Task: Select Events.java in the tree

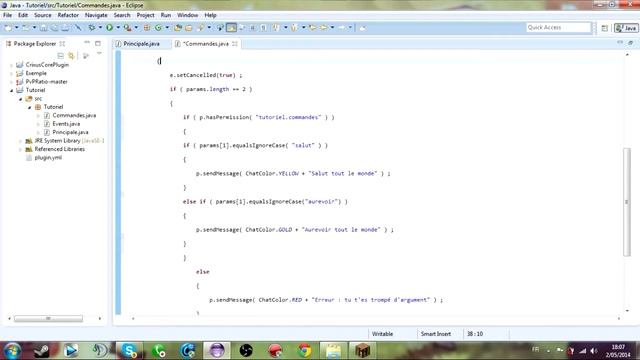Action: [66, 124]
